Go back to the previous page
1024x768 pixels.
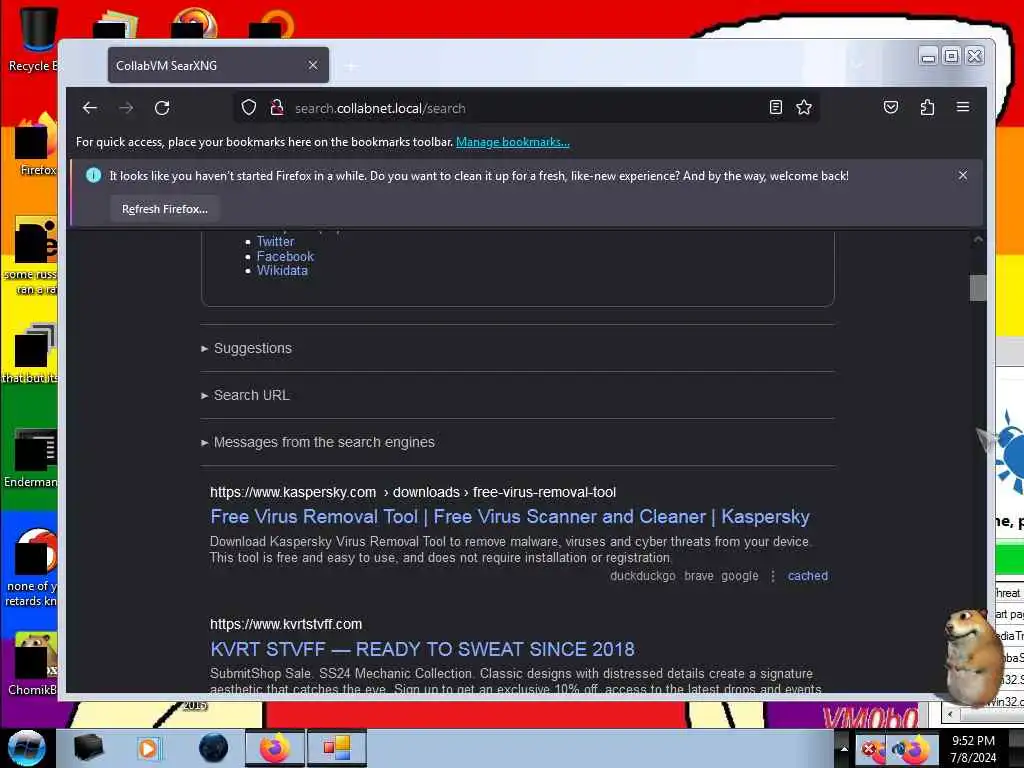90,108
